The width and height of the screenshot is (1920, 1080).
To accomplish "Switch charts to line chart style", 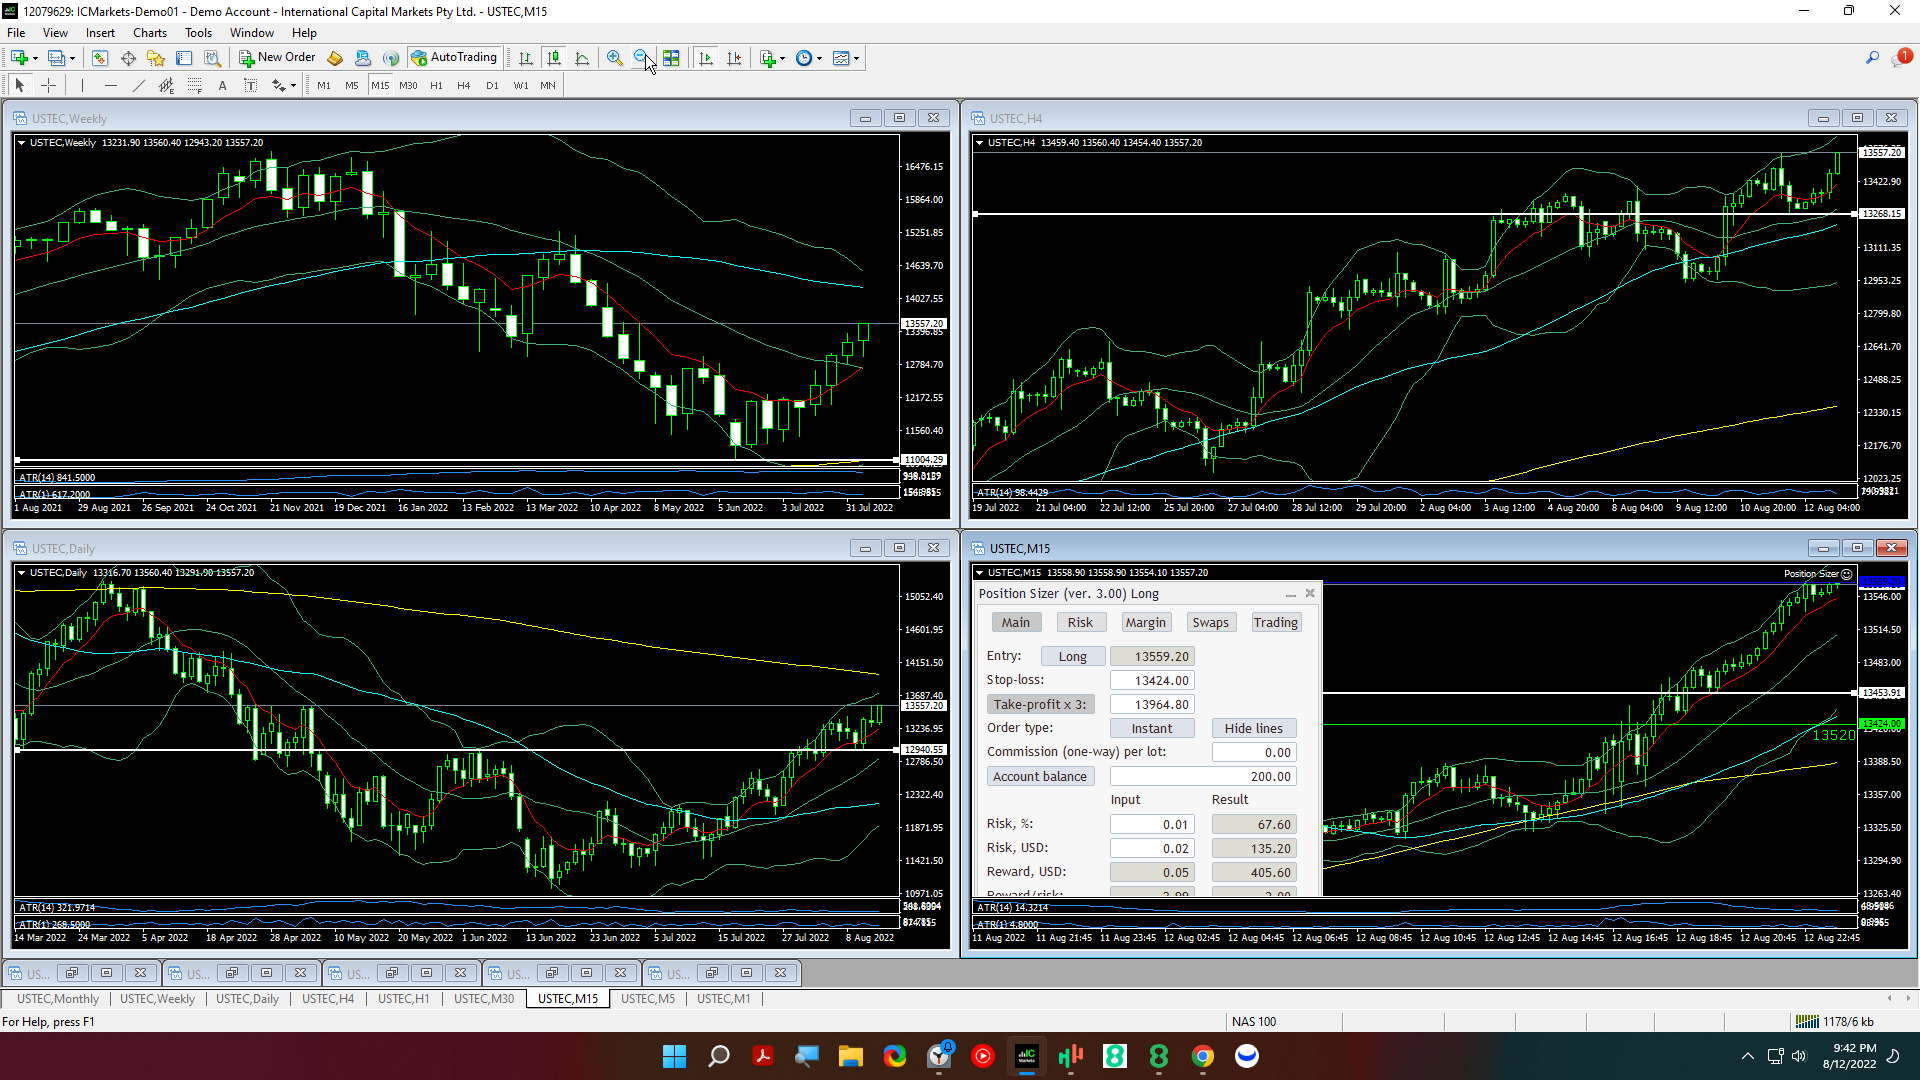I will coord(582,58).
